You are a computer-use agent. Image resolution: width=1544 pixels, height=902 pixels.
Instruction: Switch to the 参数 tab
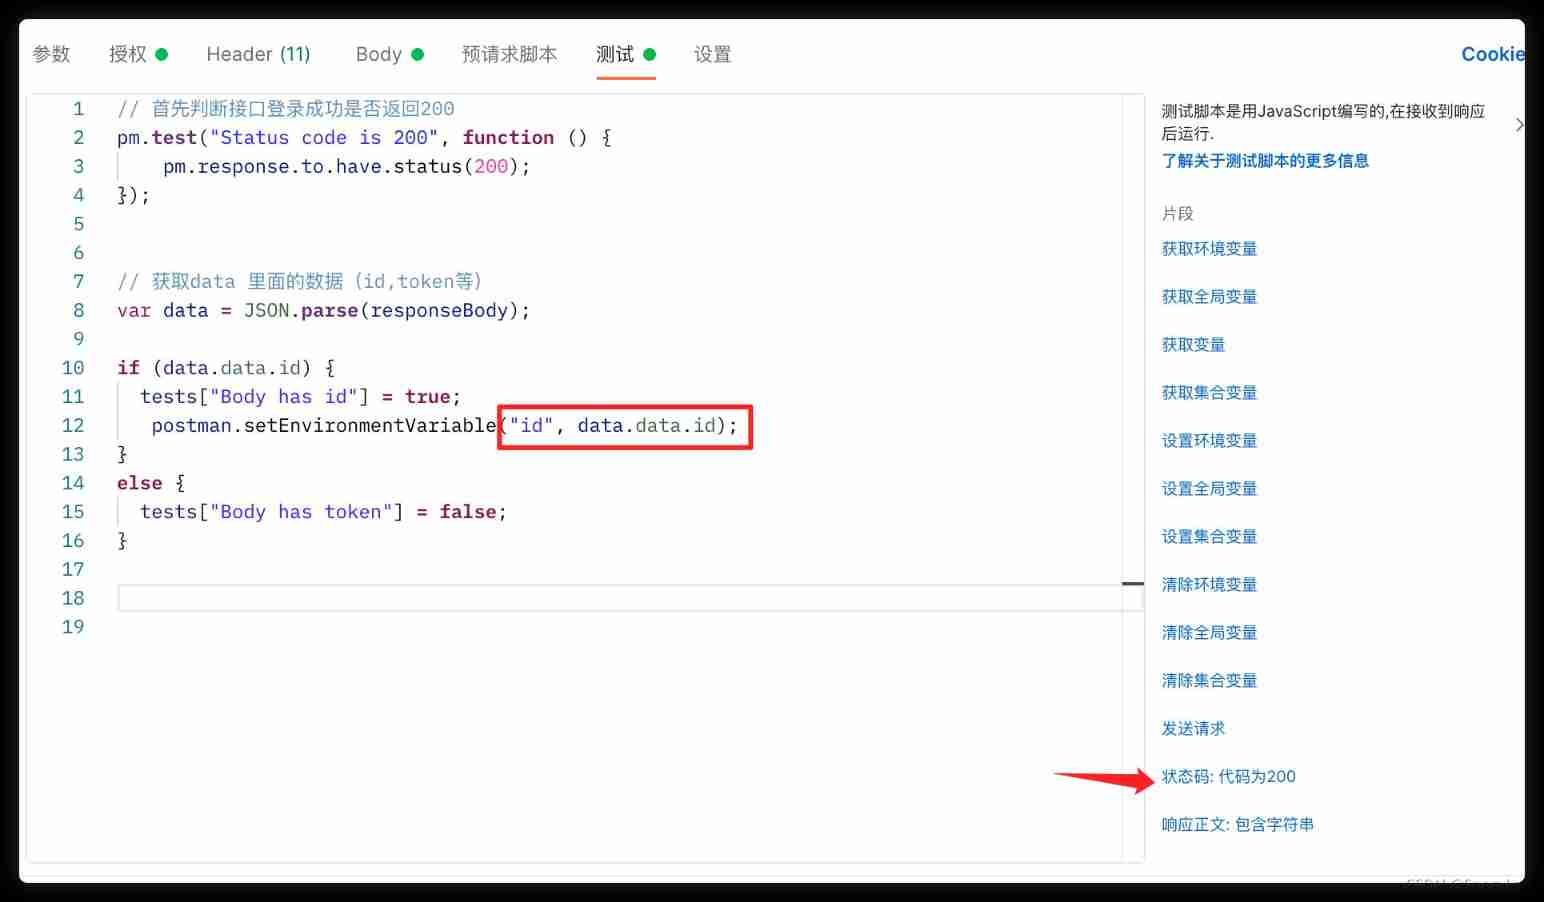pyautogui.click(x=52, y=54)
